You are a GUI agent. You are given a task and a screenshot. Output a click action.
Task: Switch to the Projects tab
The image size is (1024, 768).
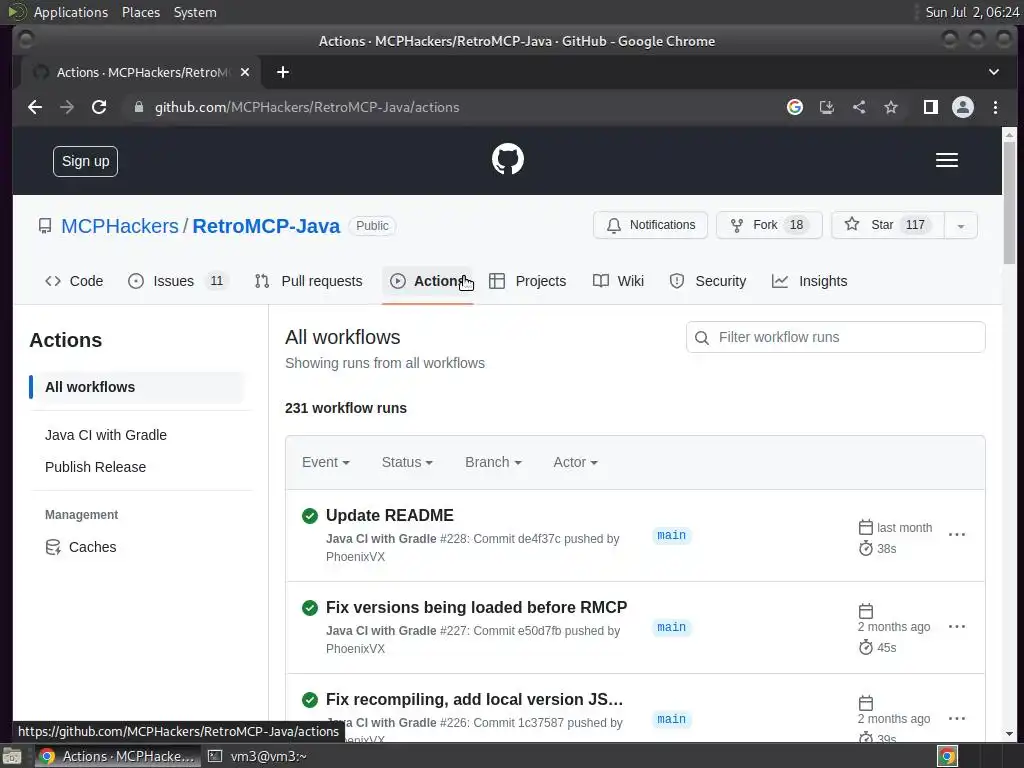(528, 281)
